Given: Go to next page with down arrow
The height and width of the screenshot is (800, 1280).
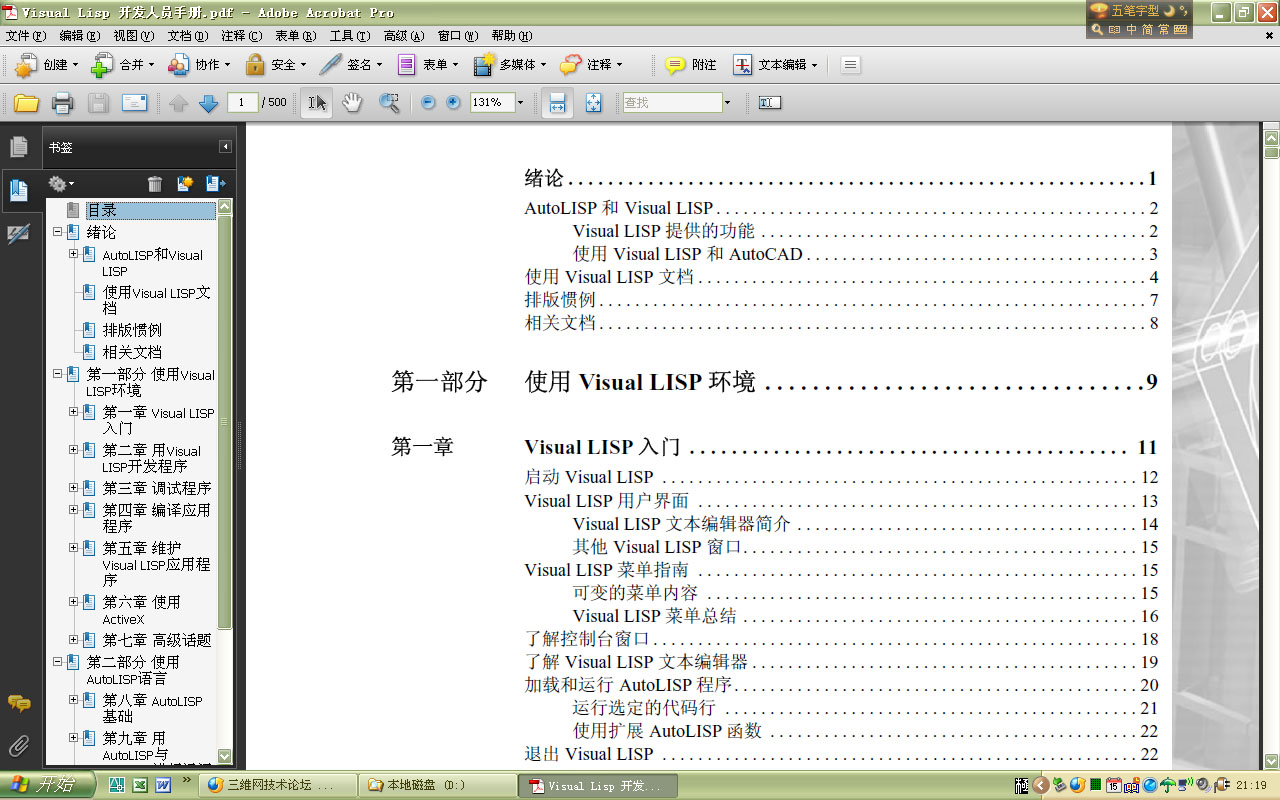Looking at the screenshot, I should pyautogui.click(x=208, y=103).
